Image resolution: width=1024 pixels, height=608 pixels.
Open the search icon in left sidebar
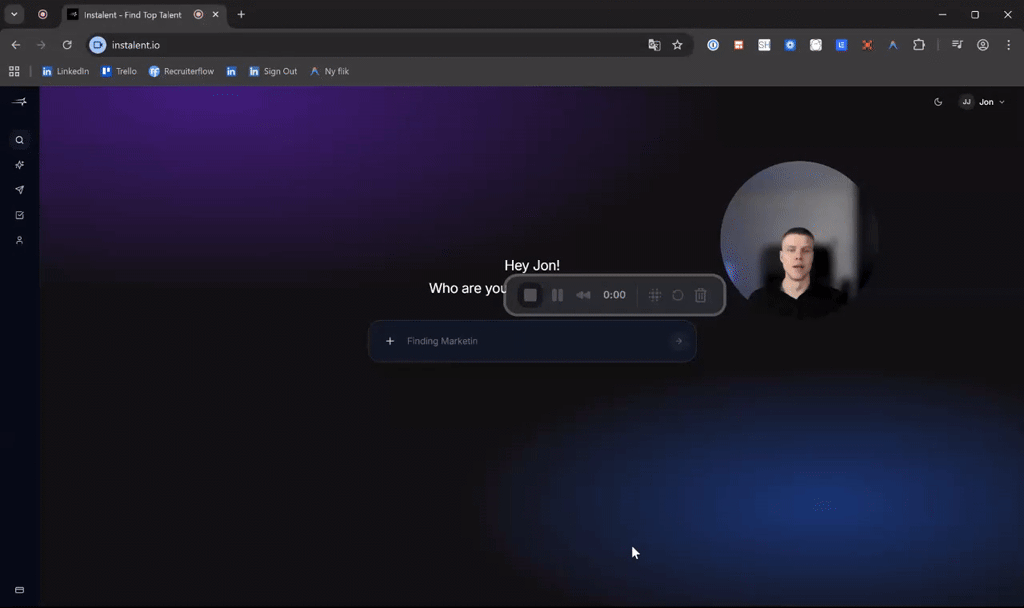[20, 140]
